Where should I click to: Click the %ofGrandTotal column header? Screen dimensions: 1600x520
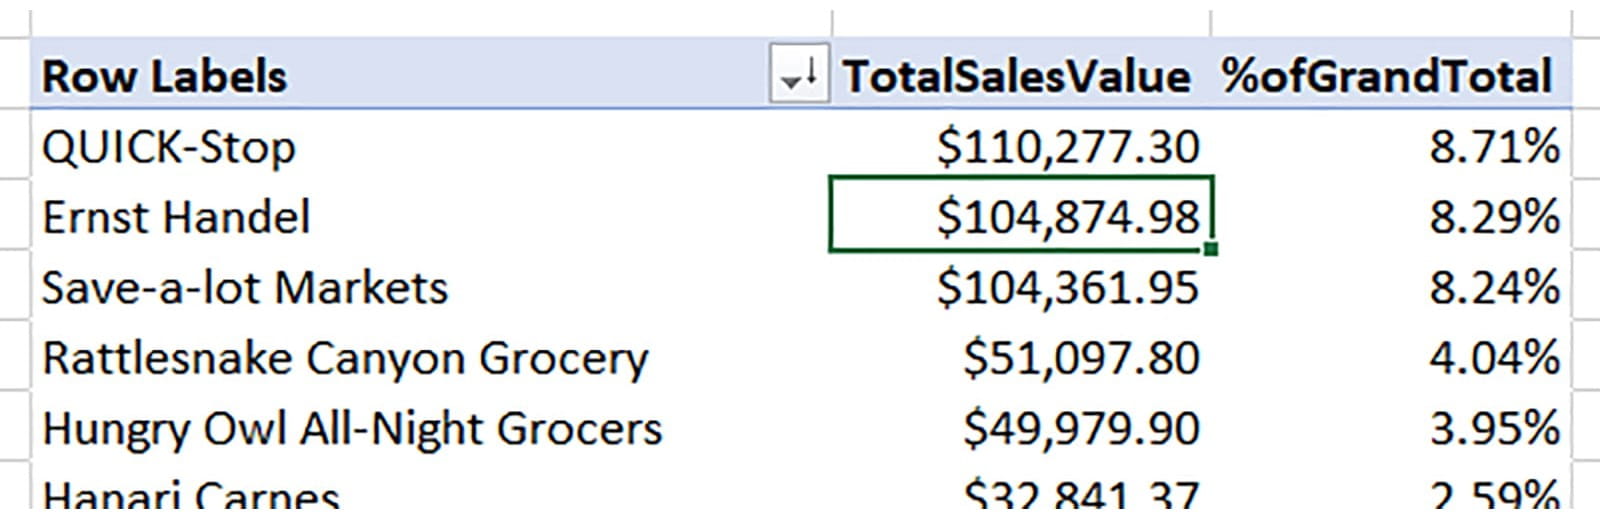[x=1386, y=77]
